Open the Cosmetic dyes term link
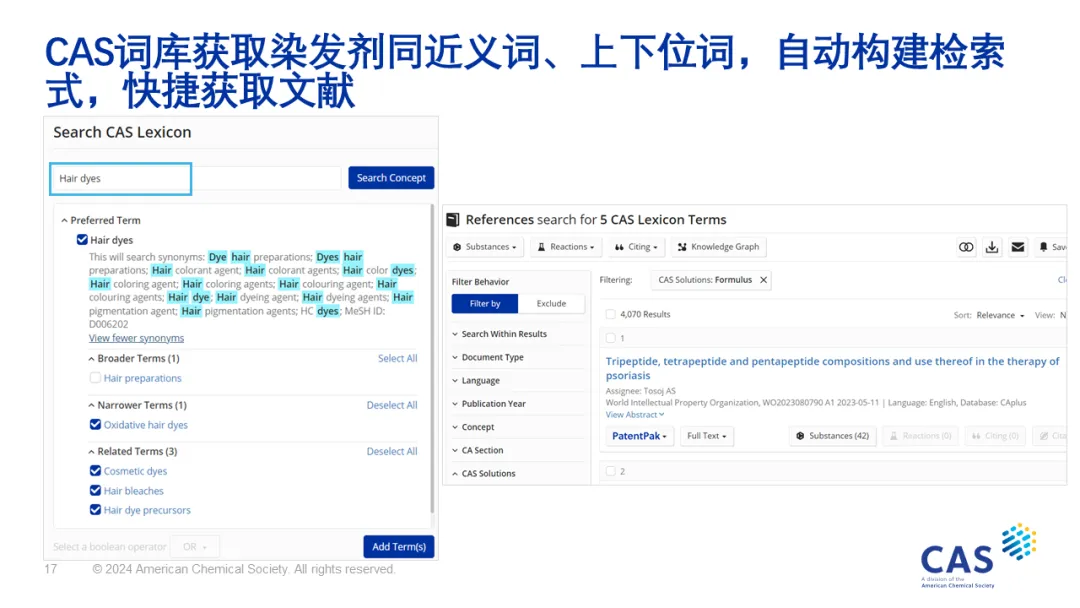 [135, 471]
